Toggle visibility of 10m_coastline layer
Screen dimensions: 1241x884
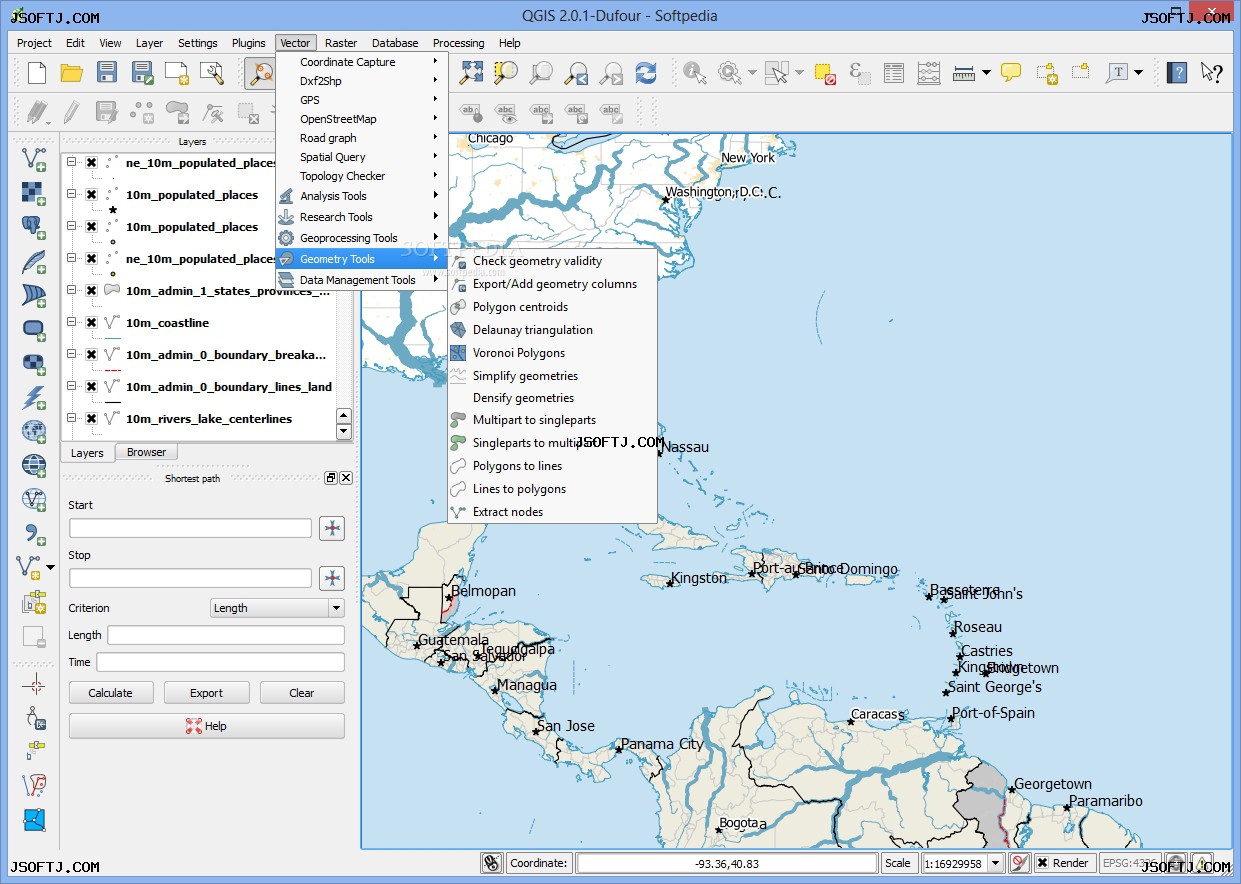coord(91,323)
